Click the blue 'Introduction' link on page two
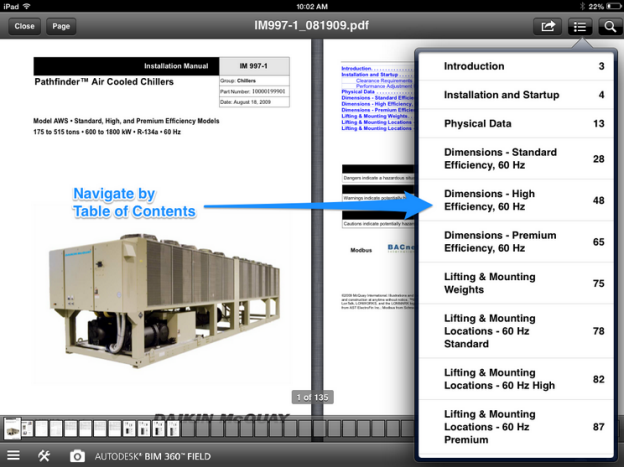Viewport: 624px width, 467px height. (x=356, y=68)
